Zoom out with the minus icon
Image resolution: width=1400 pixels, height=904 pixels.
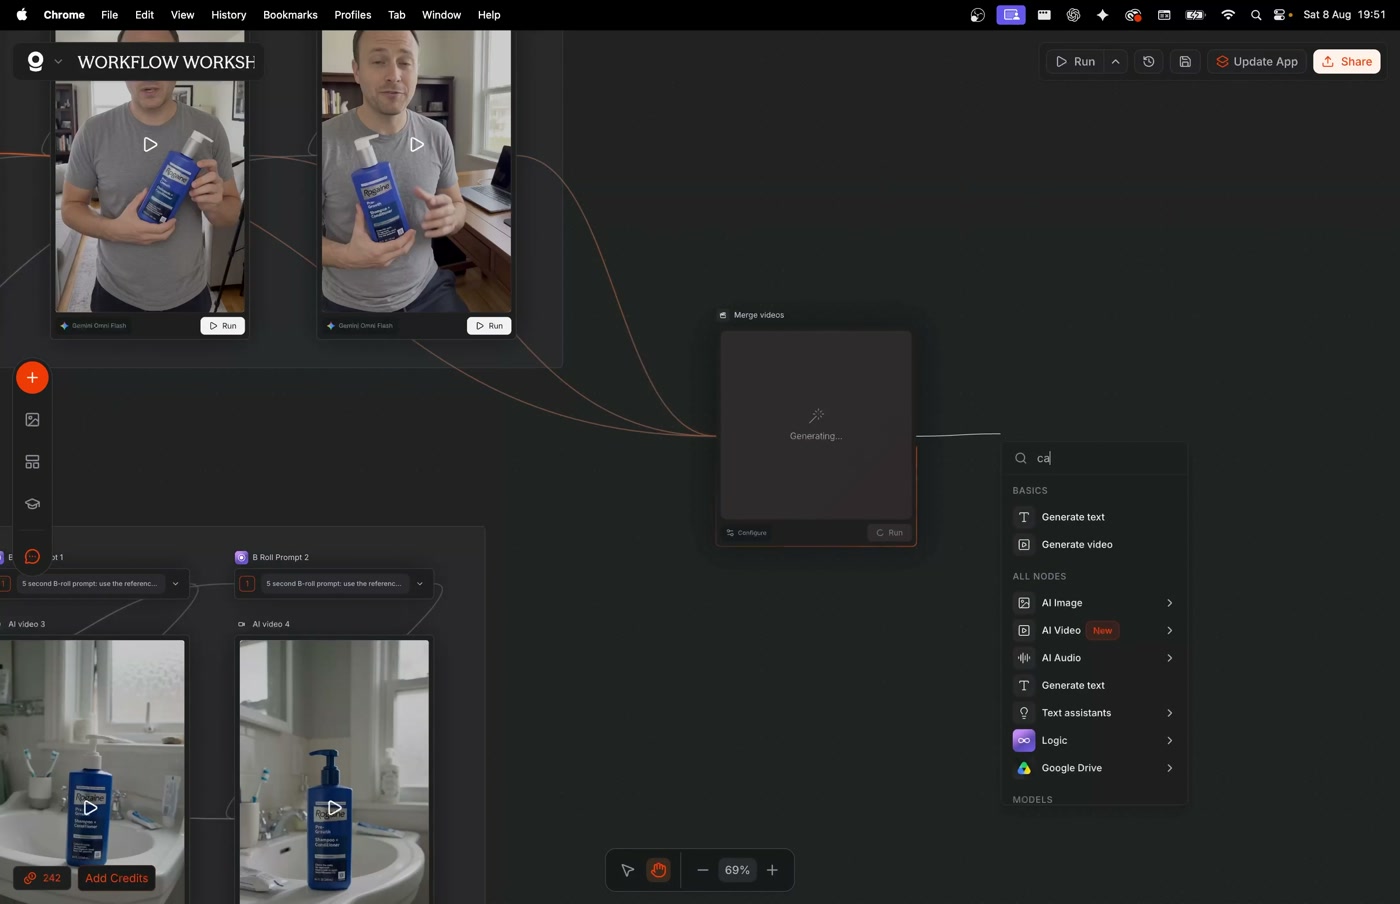click(x=703, y=870)
